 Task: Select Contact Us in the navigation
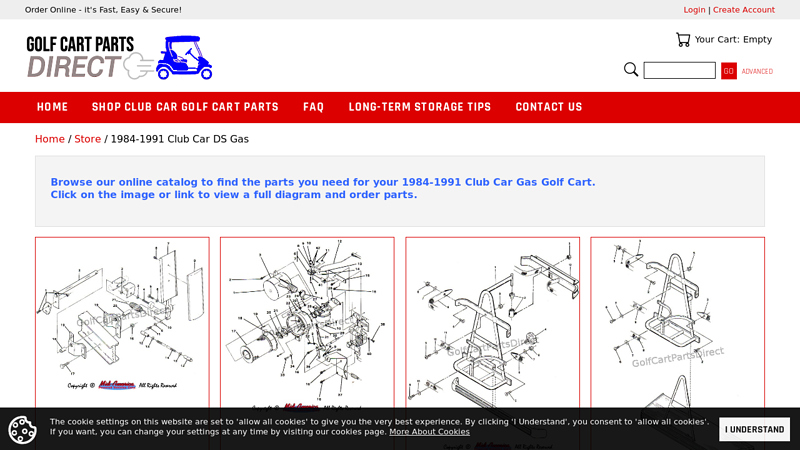pos(549,107)
